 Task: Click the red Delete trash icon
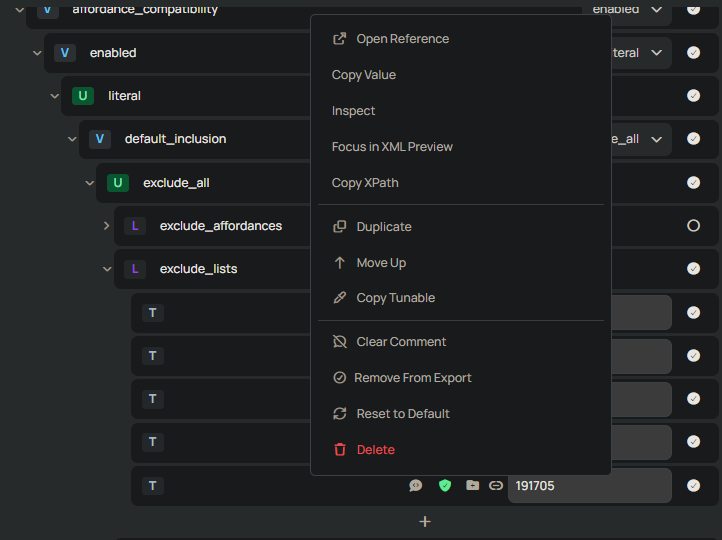340,450
